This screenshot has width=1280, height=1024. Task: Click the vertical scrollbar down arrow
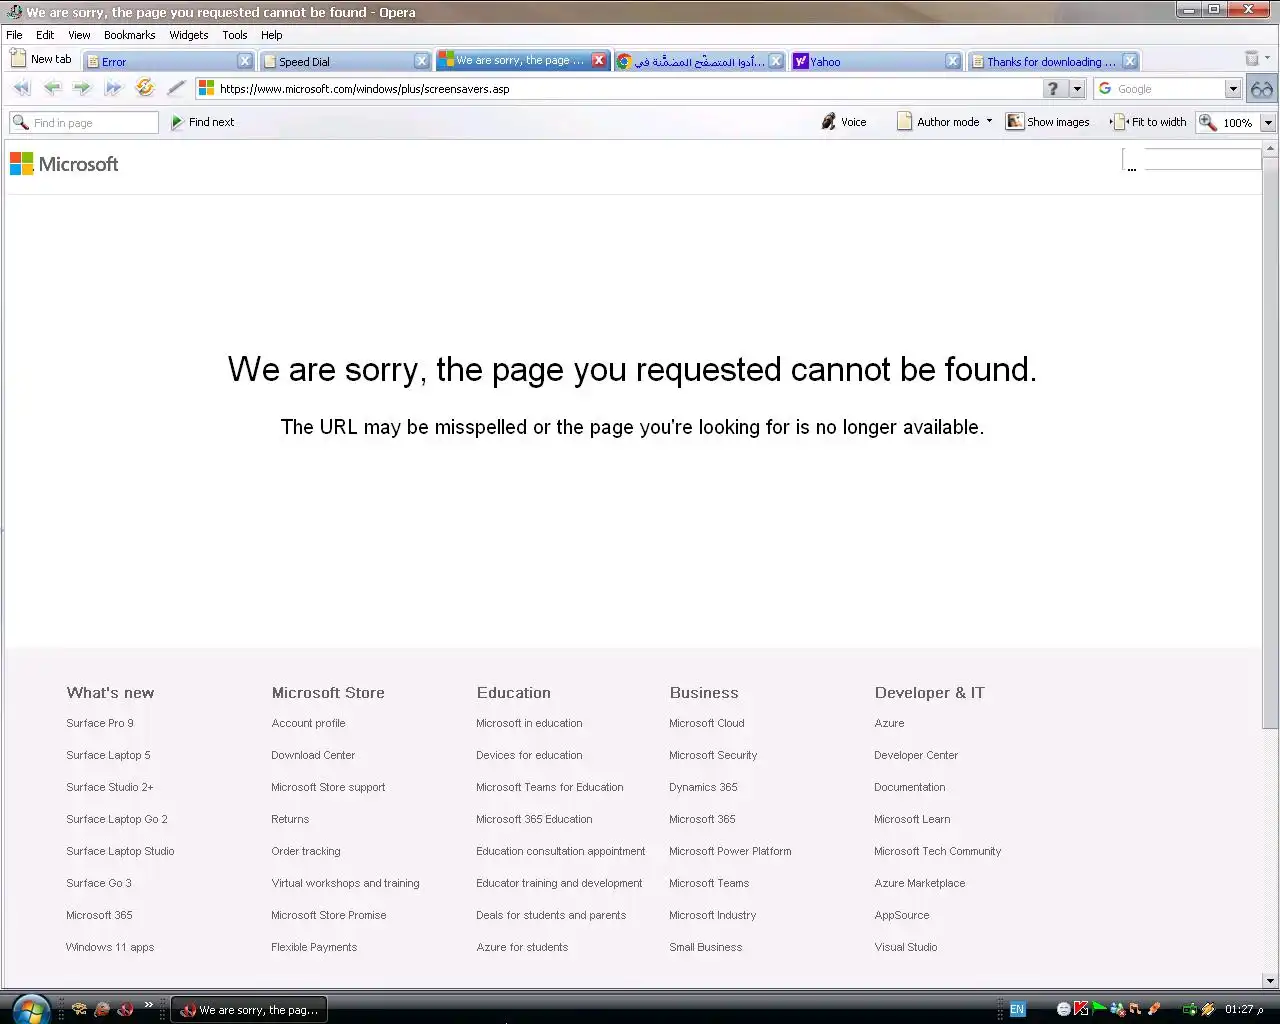(1270, 981)
